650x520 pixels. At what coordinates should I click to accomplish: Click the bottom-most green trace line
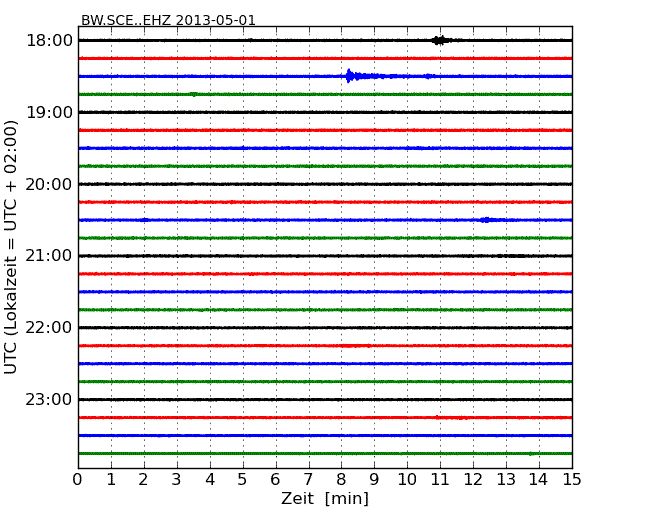(325, 453)
